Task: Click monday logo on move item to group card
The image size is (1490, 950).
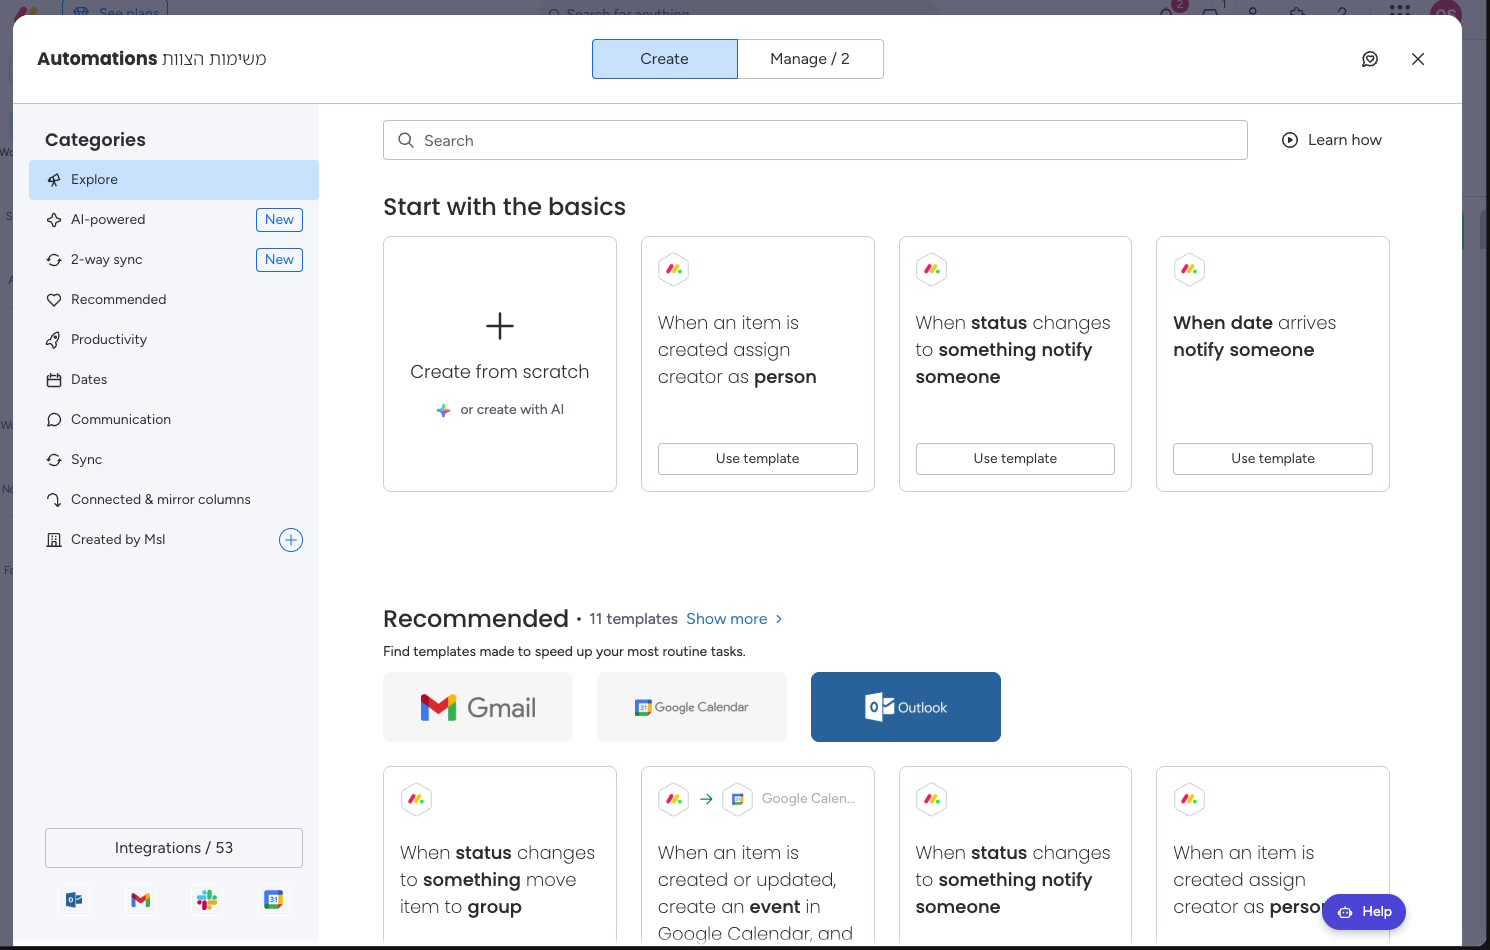Action: 416,799
